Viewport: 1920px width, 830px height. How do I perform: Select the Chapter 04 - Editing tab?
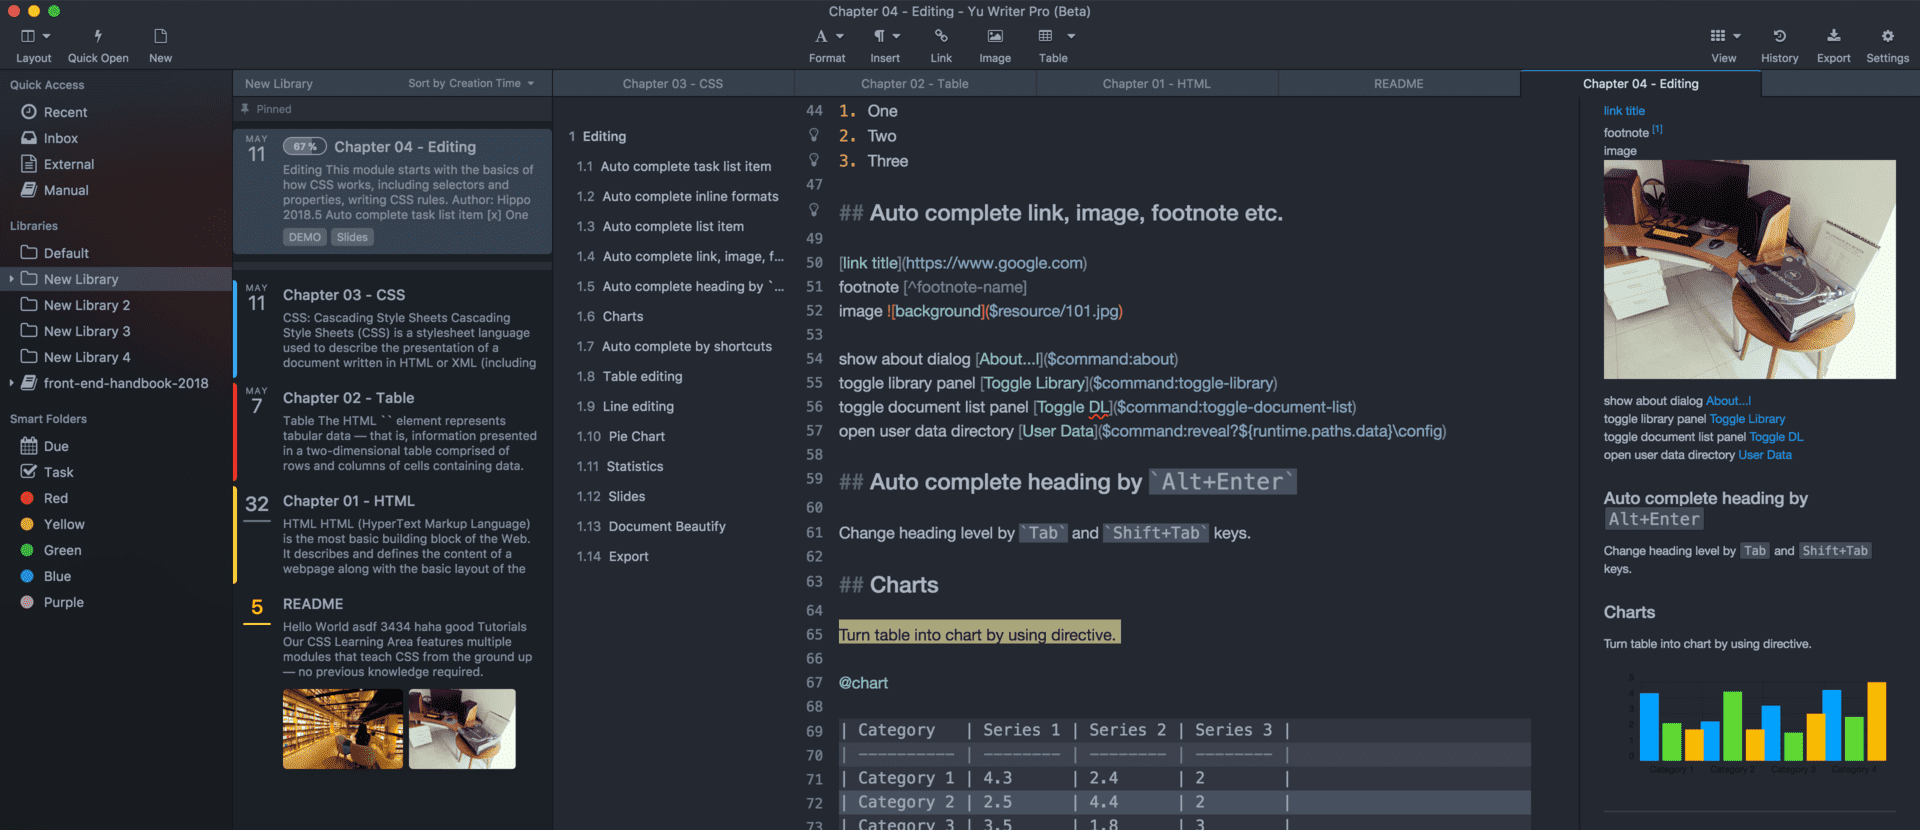pyautogui.click(x=1641, y=84)
